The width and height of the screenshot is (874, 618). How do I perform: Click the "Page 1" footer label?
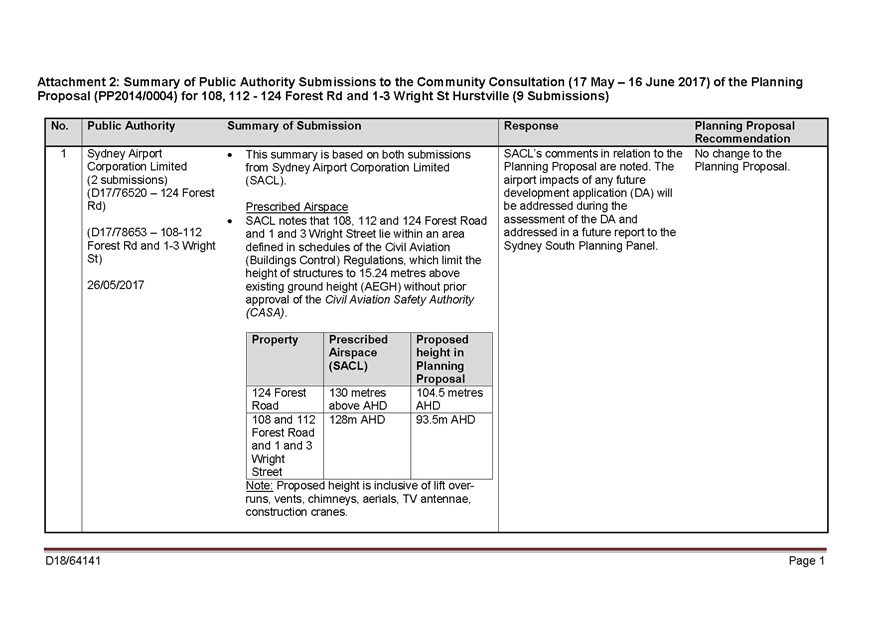tap(806, 562)
